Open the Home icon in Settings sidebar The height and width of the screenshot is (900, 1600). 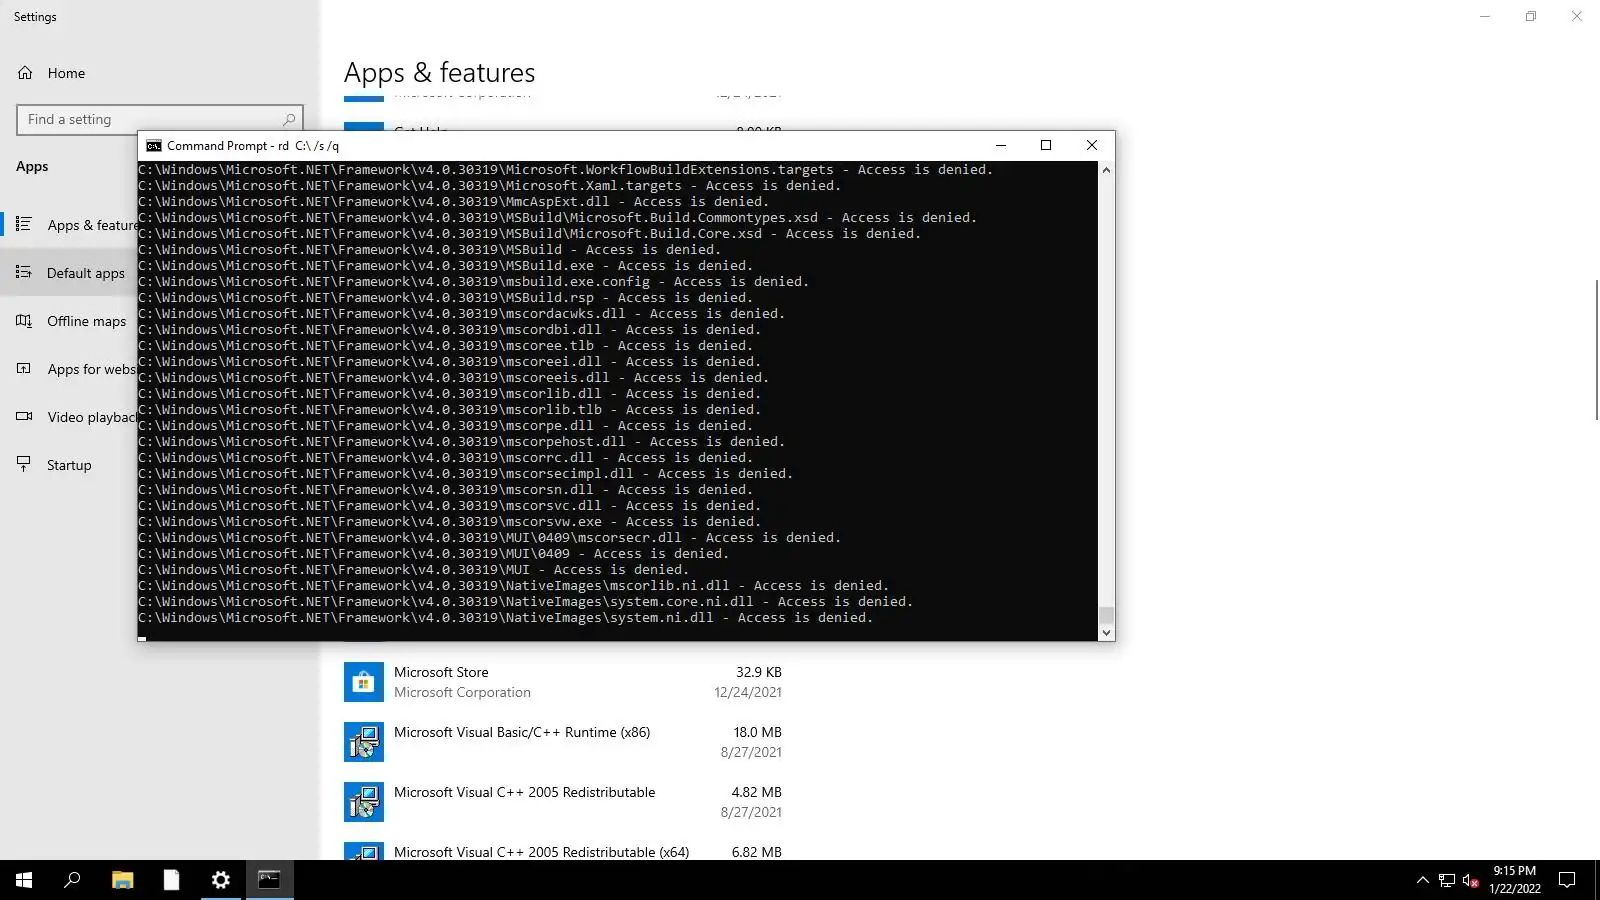(x=25, y=73)
